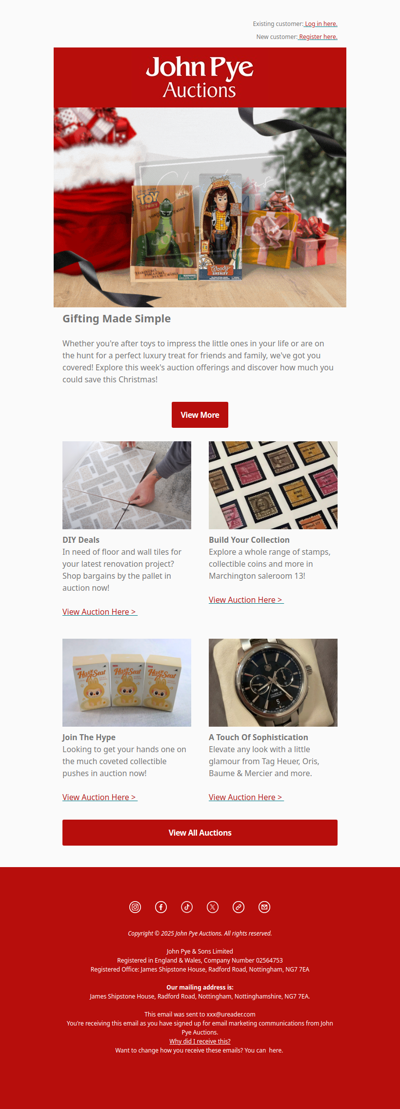Click the floor tiles DIY thumbnail
The image size is (400, 1109).
click(x=127, y=485)
